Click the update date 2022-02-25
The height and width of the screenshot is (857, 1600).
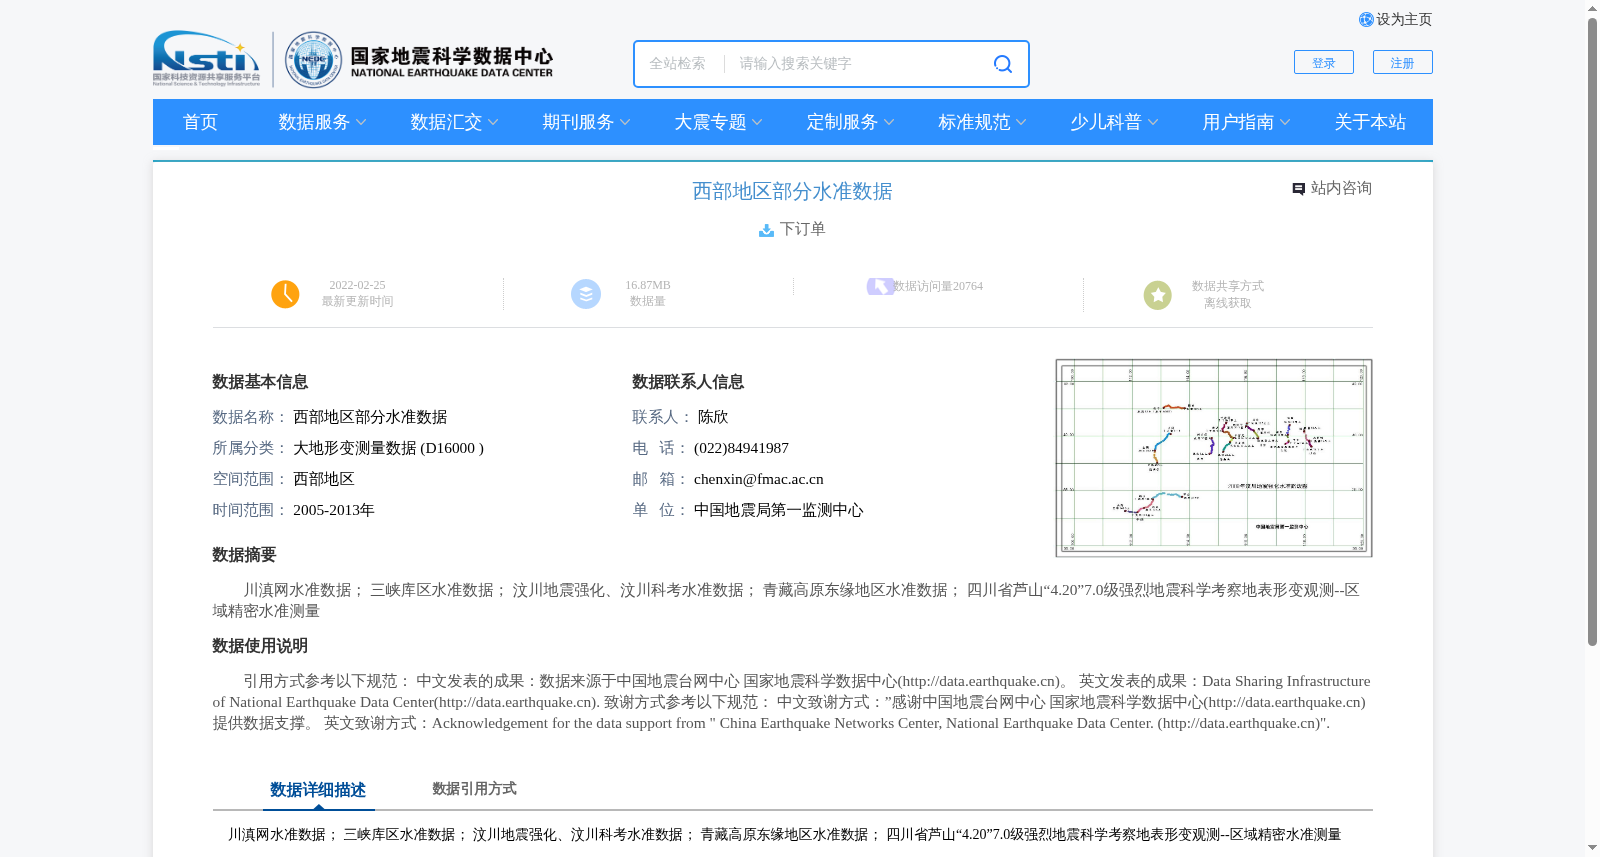tap(357, 285)
